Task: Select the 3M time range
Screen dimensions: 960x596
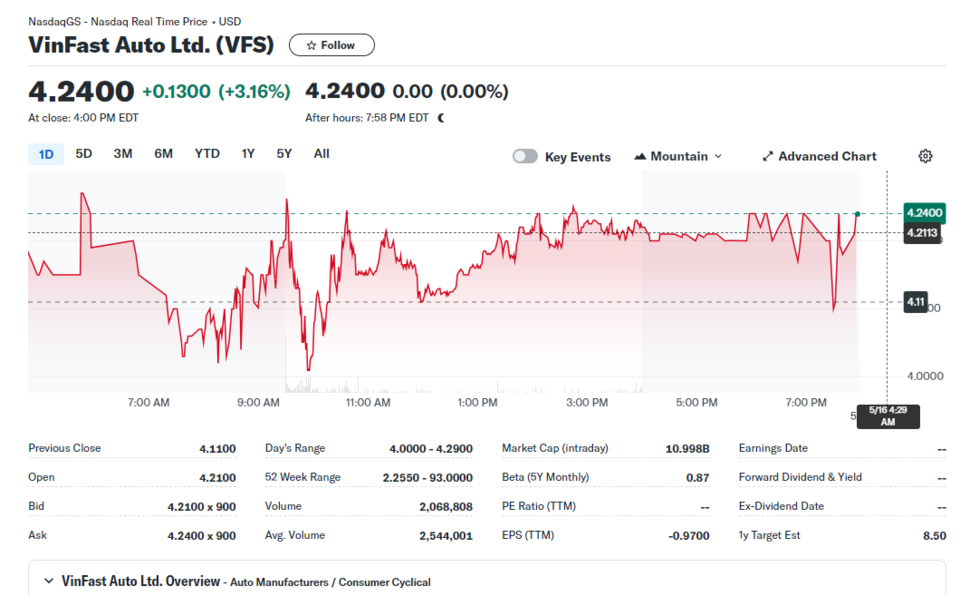Action: [122, 154]
